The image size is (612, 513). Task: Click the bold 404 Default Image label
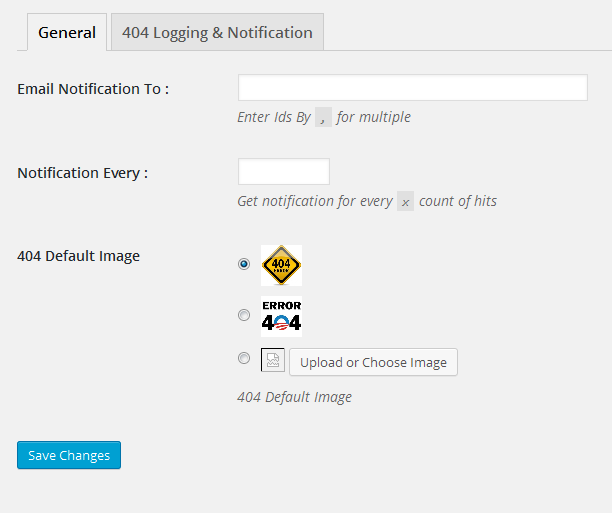pos(78,256)
